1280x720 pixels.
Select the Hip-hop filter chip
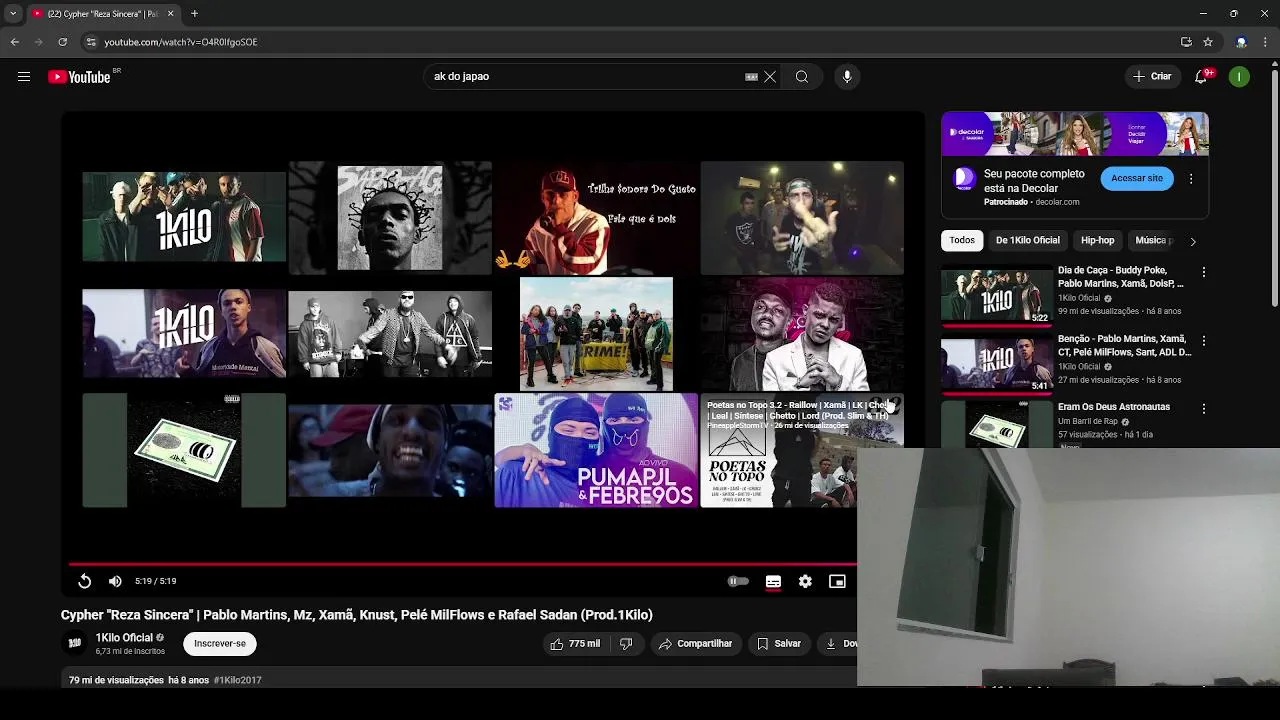(x=1097, y=240)
